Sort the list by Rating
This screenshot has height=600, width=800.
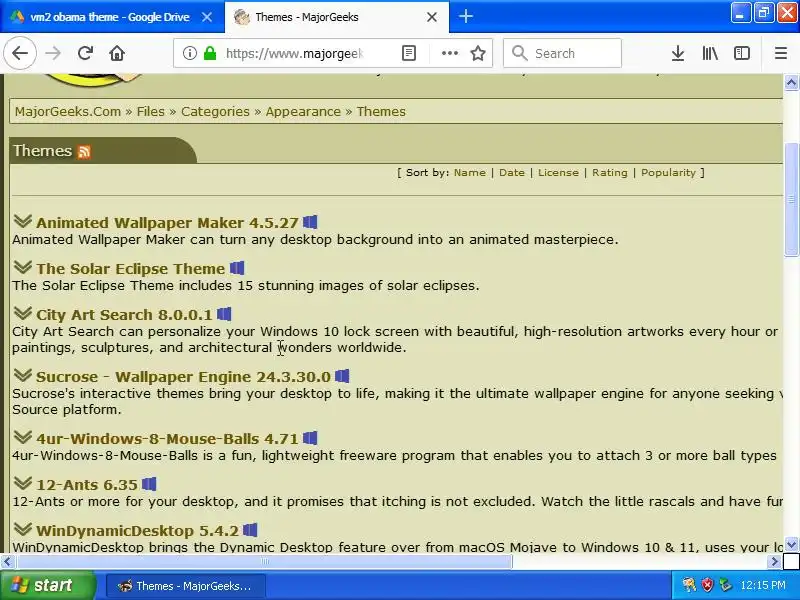coord(610,172)
